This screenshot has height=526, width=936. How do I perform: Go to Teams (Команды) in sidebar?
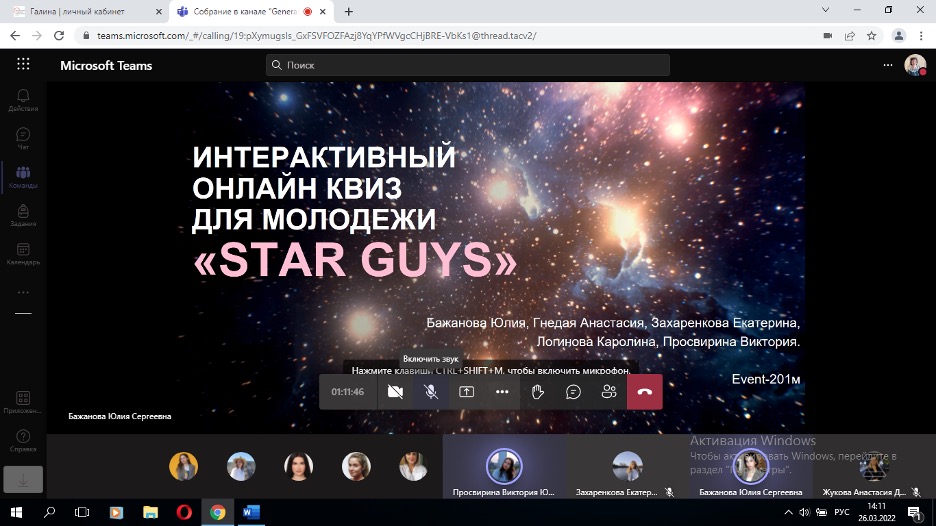coord(23,177)
